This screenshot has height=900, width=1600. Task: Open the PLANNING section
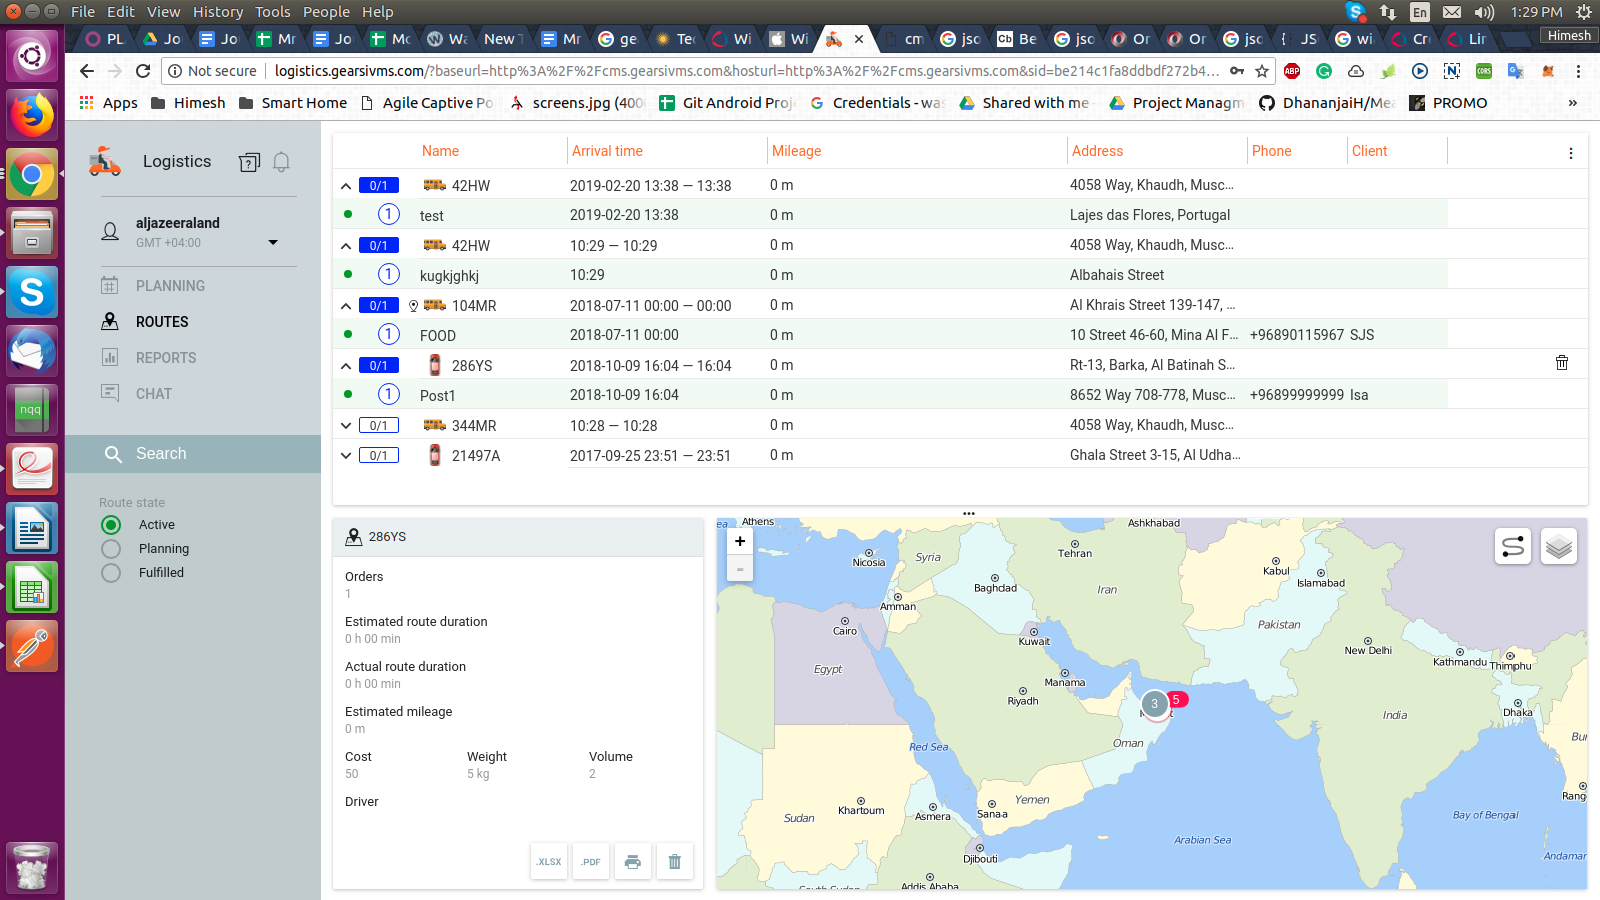[x=170, y=286]
